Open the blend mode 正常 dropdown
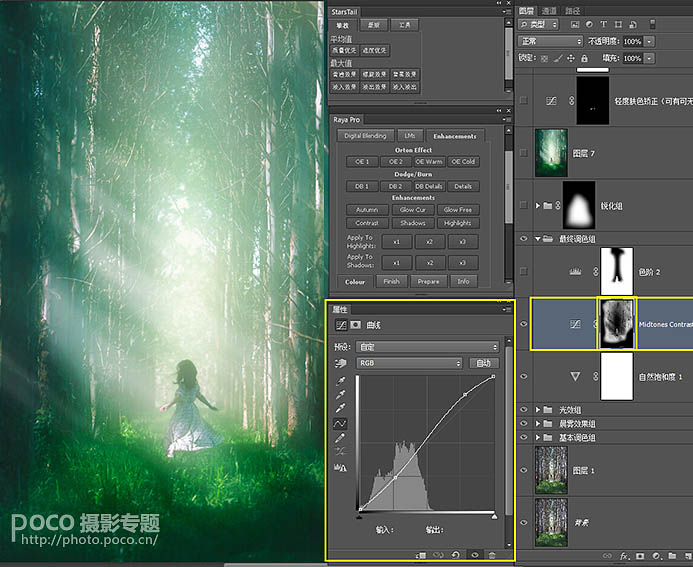Viewport: 693px width, 567px height. point(550,41)
